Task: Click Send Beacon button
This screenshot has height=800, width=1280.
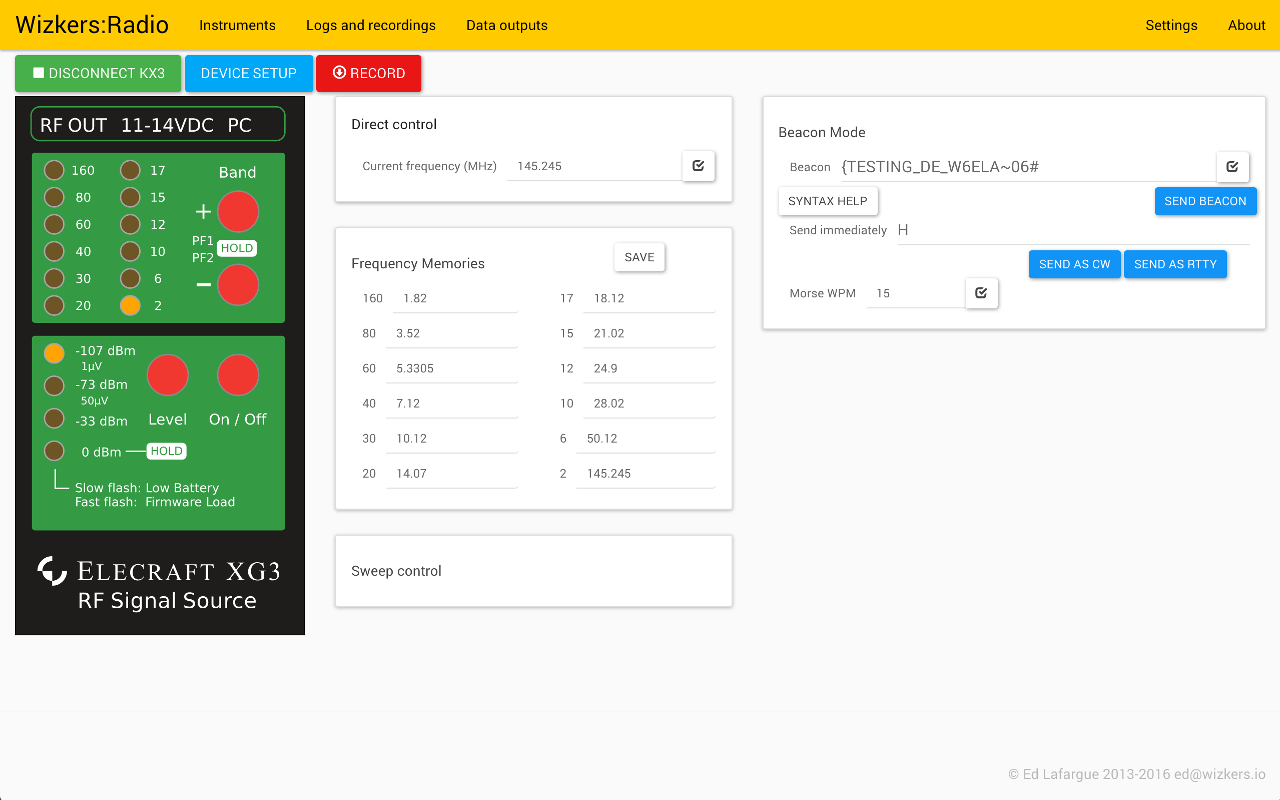Action: click(x=1205, y=201)
